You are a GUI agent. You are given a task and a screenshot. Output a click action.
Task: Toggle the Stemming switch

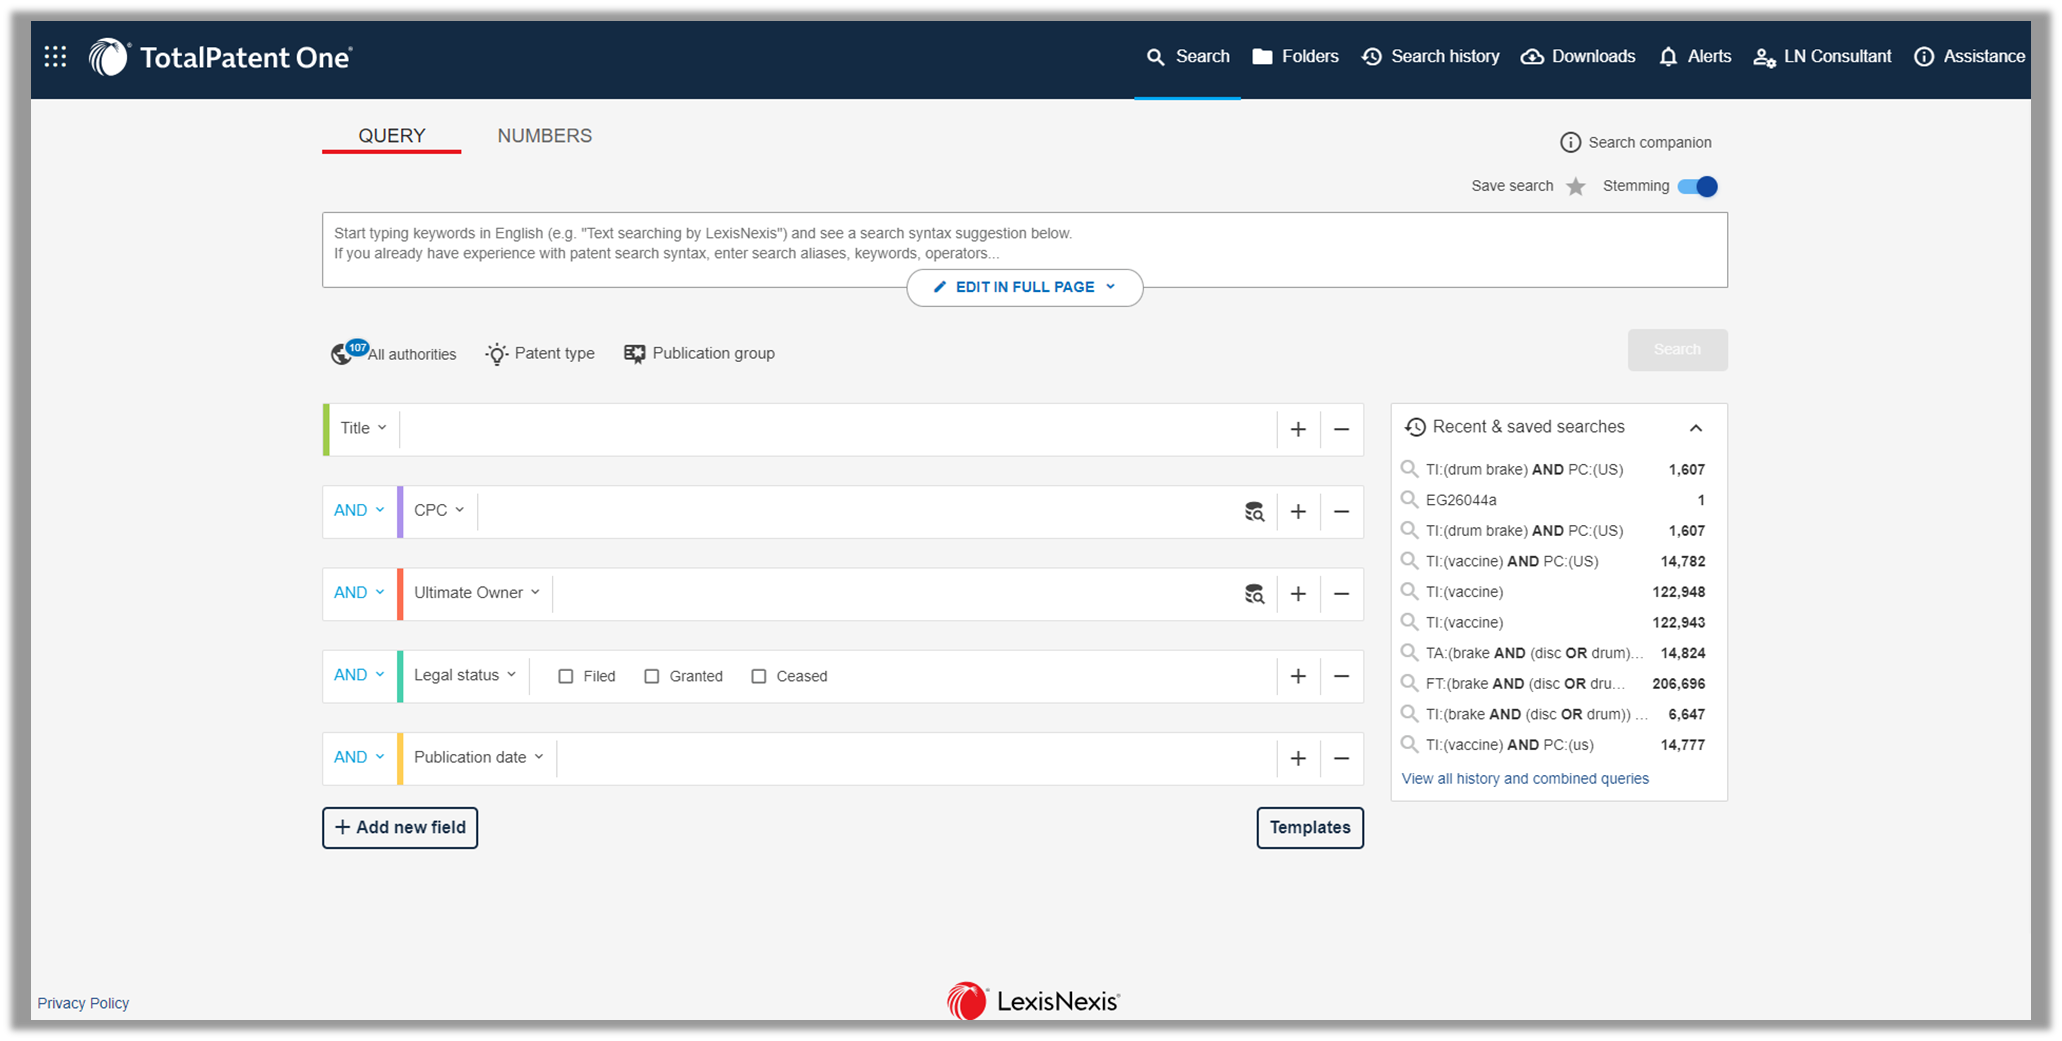(x=1698, y=186)
